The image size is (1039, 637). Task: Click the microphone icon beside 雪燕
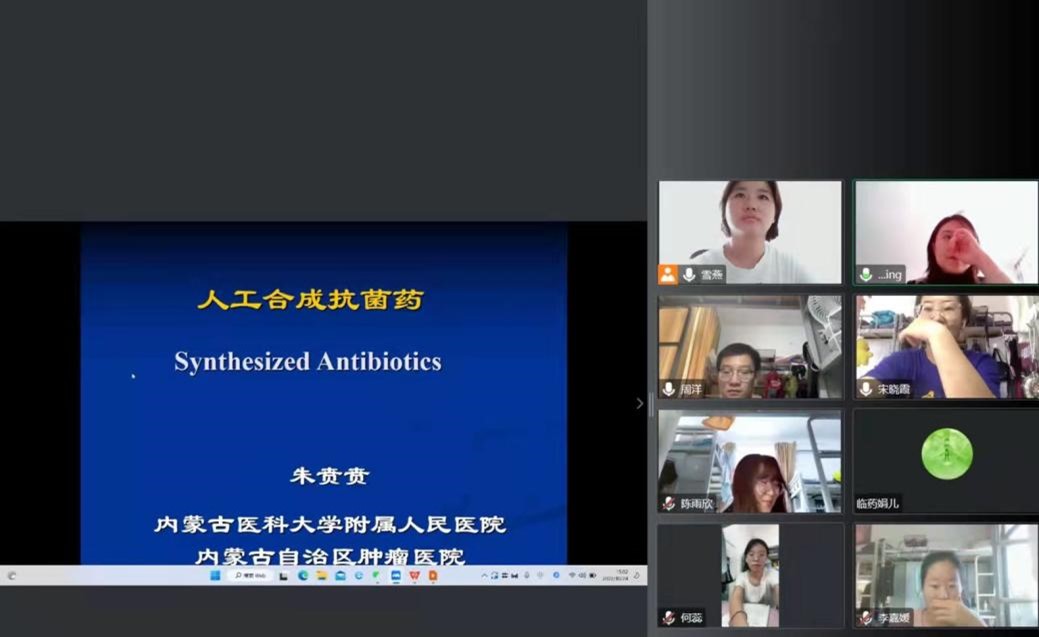tap(689, 275)
